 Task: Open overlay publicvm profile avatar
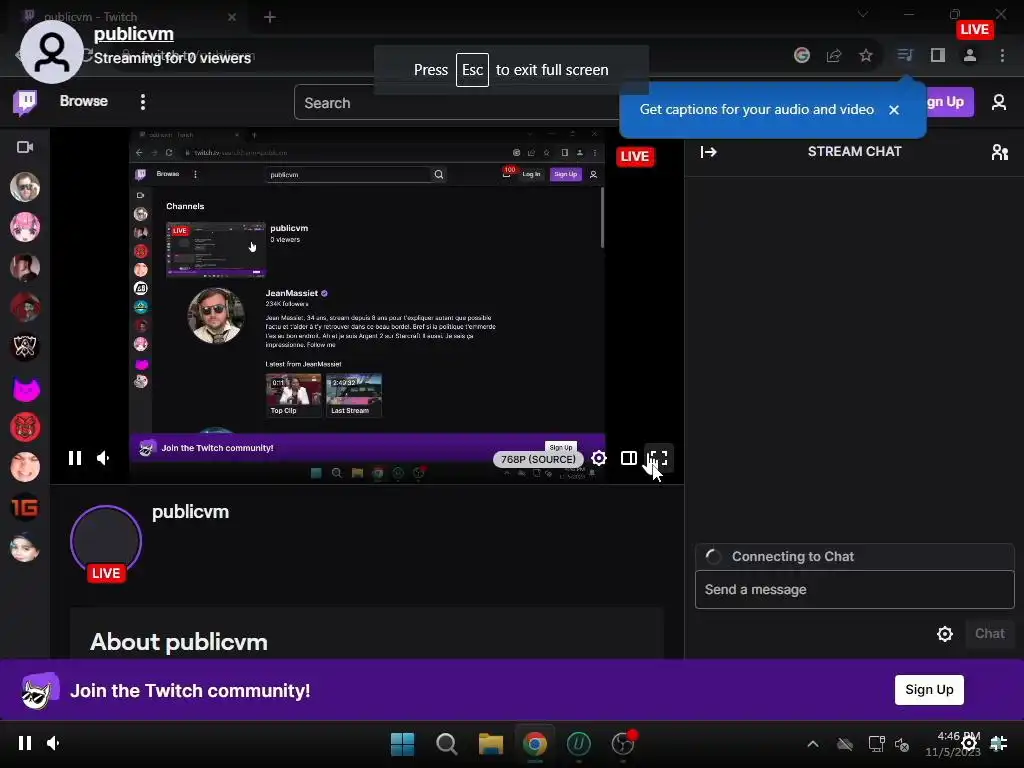pyautogui.click(x=52, y=52)
